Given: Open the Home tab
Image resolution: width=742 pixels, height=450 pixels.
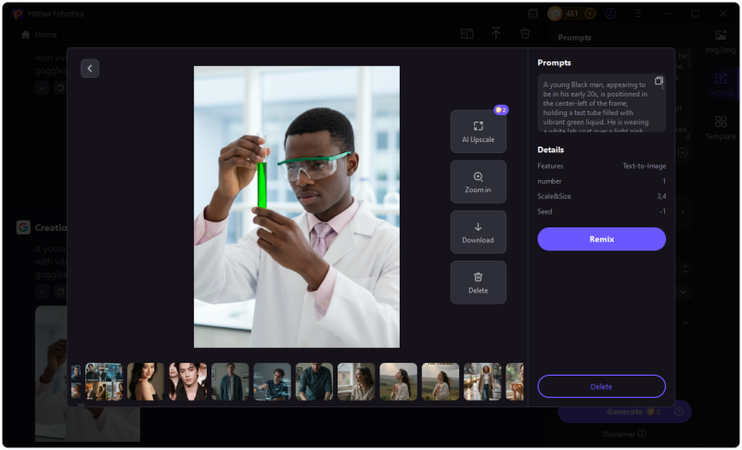Looking at the screenshot, I should pyautogui.click(x=39, y=35).
